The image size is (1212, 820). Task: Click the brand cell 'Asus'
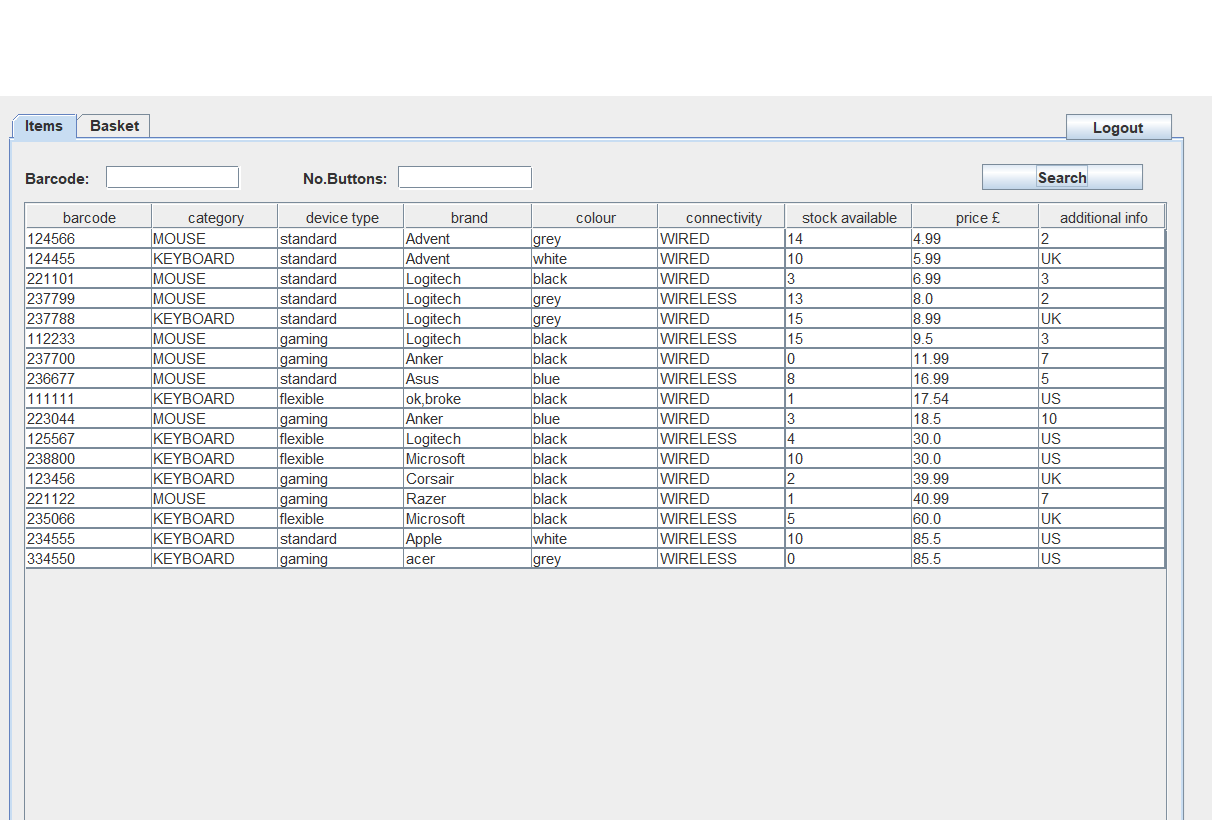(x=468, y=379)
